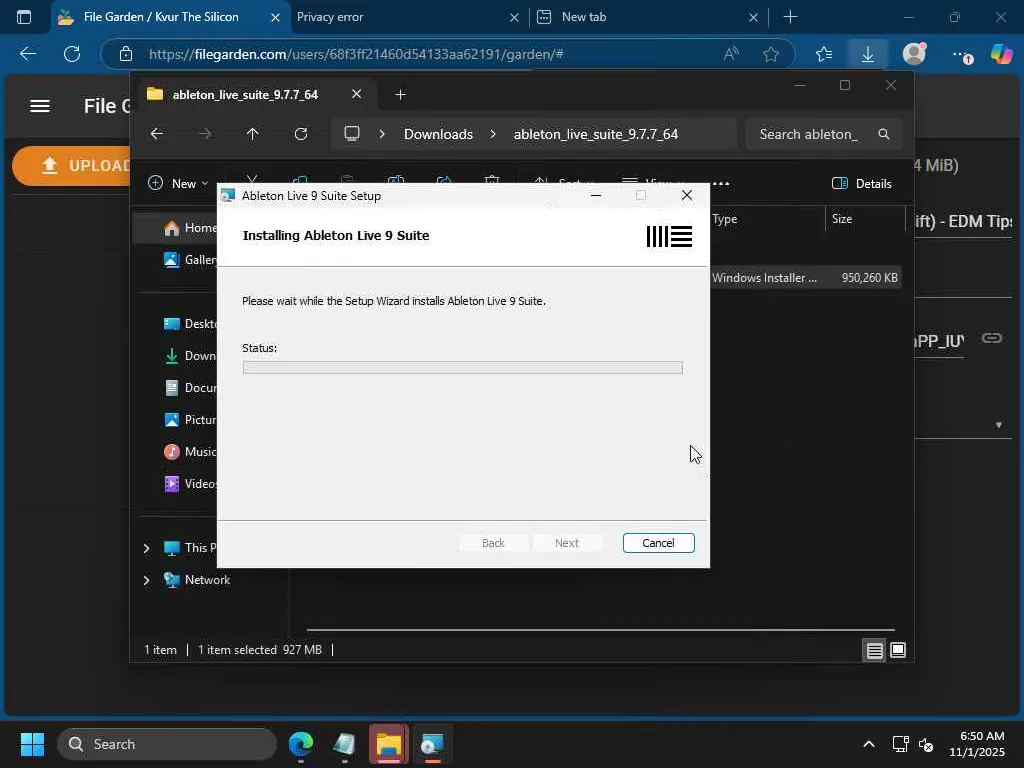Open Home in the navigation pane
1024x768 pixels.
coord(189,228)
